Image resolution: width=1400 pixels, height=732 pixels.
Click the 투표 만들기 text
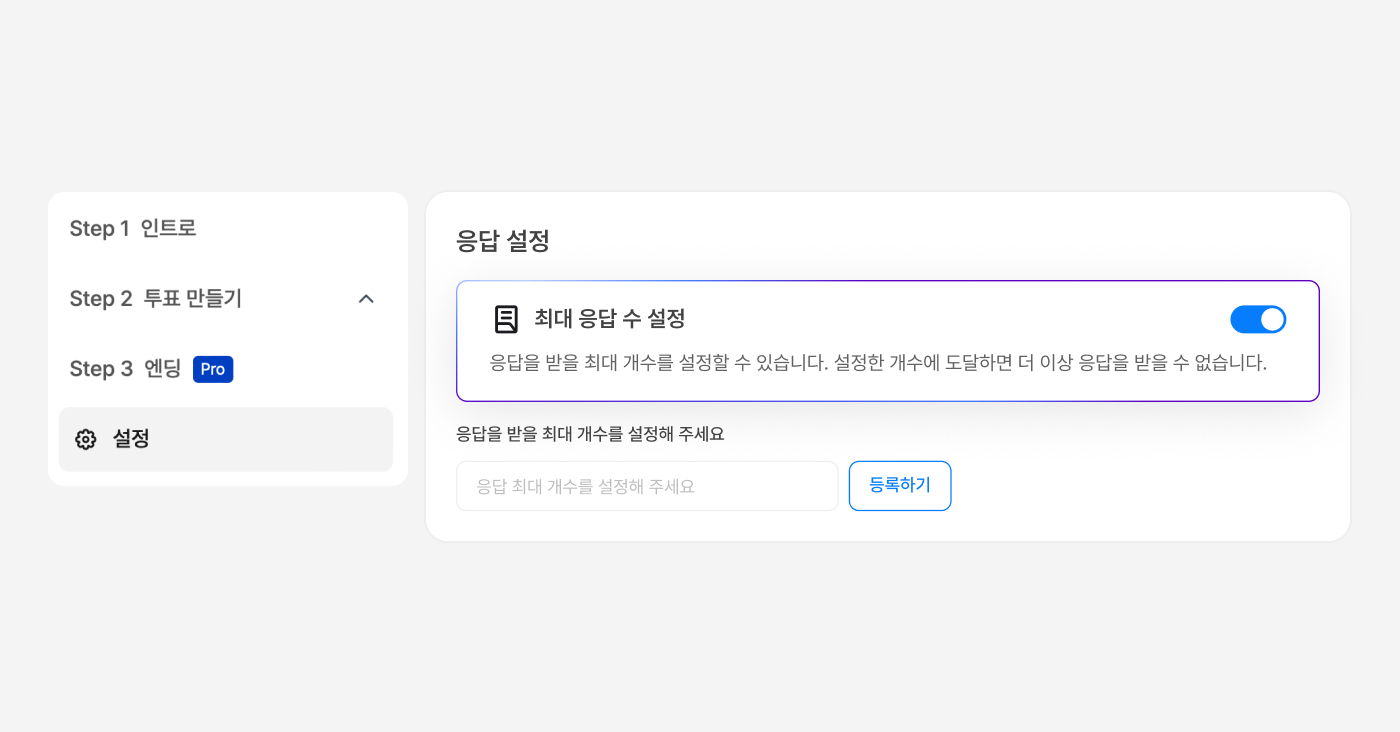(193, 299)
